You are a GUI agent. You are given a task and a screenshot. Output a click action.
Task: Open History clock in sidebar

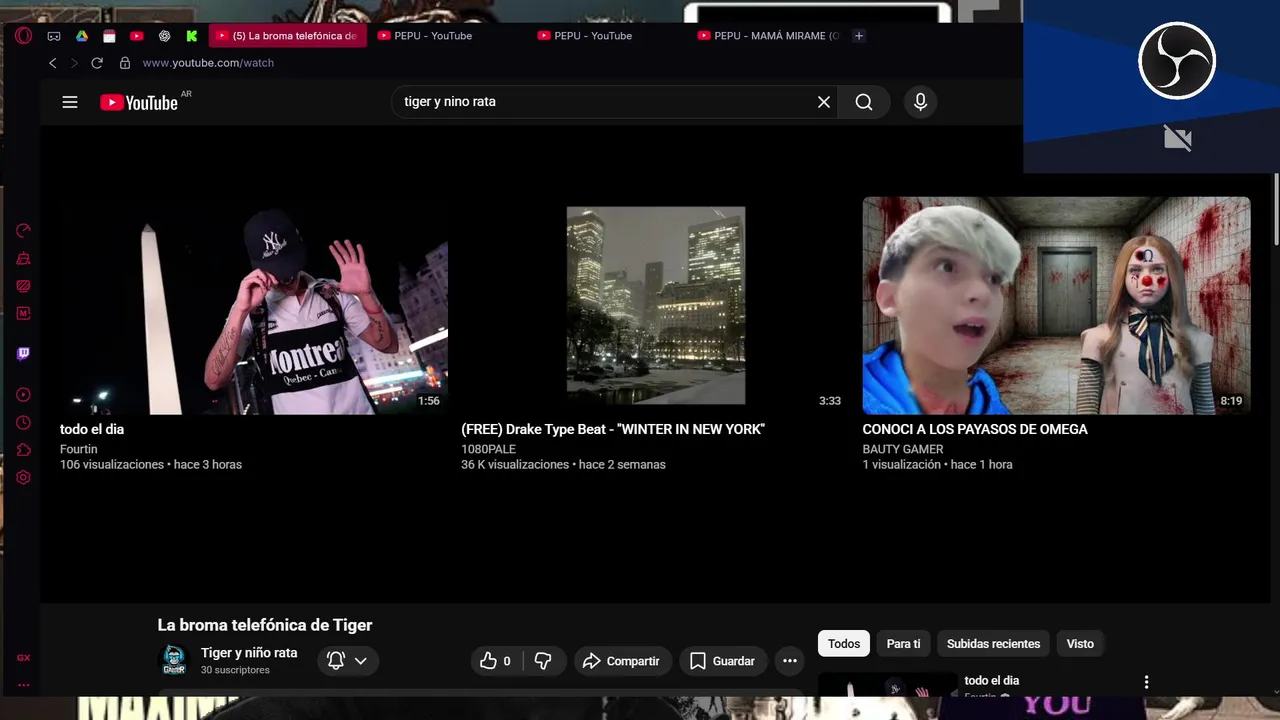click(23, 423)
